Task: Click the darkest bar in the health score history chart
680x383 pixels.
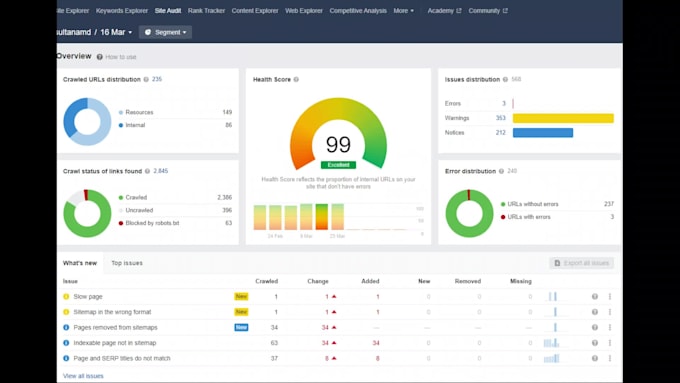Action: (x=322, y=217)
